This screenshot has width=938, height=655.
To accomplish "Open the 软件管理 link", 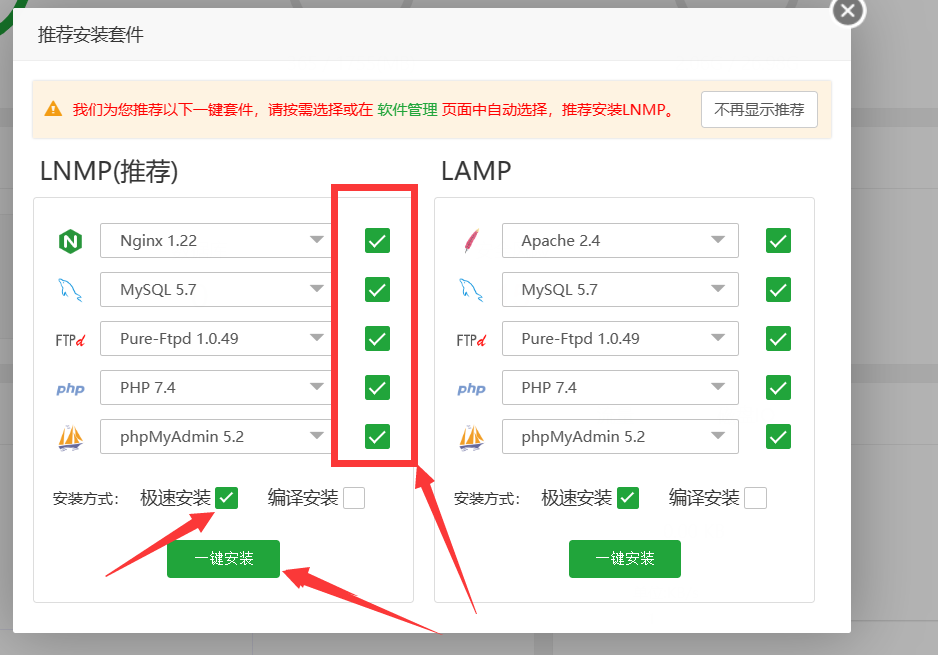I will tap(407, 109).
